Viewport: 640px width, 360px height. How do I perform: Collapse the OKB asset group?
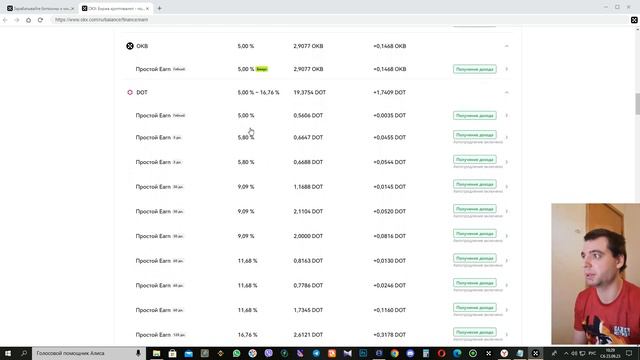[x=507, y=46]
